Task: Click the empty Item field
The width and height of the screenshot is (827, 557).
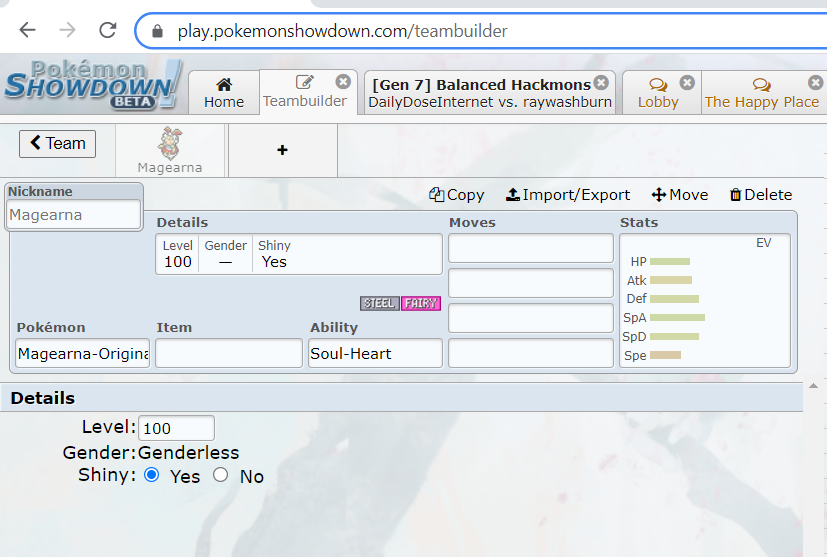Action: click(x=229, y=353)
